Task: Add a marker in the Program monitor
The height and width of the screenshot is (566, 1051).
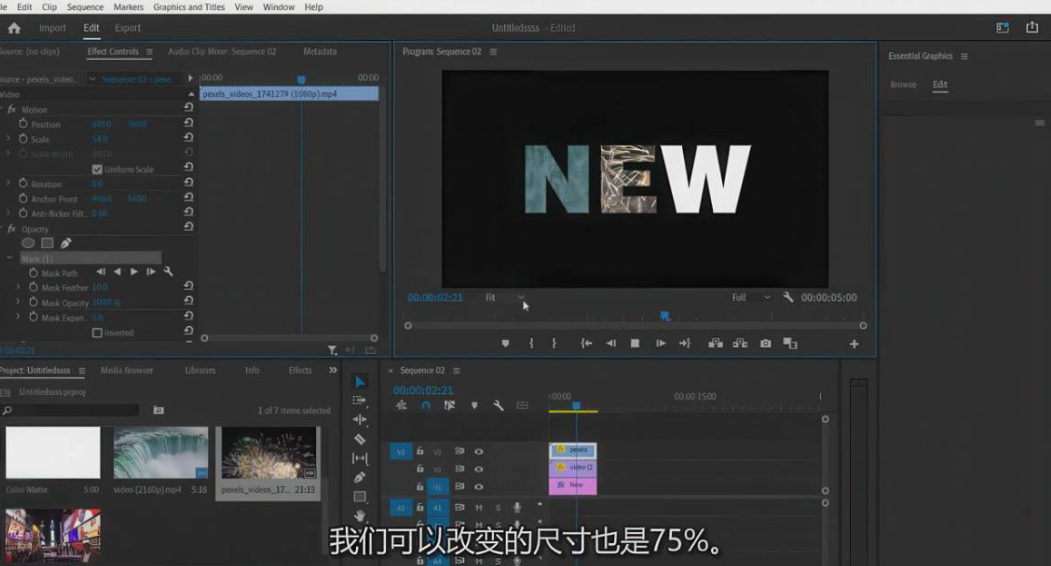Action: (x=505, y=343)
